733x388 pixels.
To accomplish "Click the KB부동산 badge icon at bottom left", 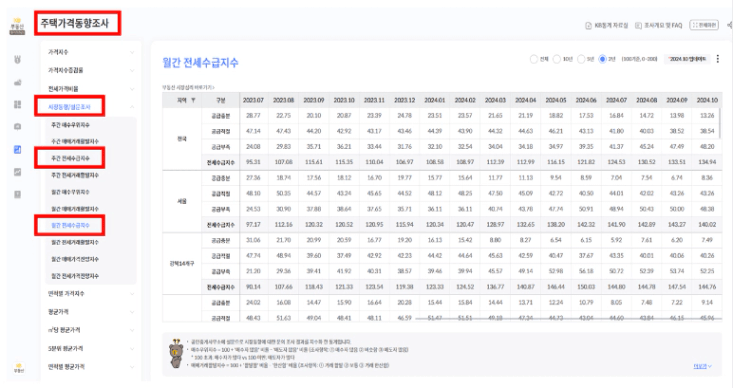I will 18,367.
